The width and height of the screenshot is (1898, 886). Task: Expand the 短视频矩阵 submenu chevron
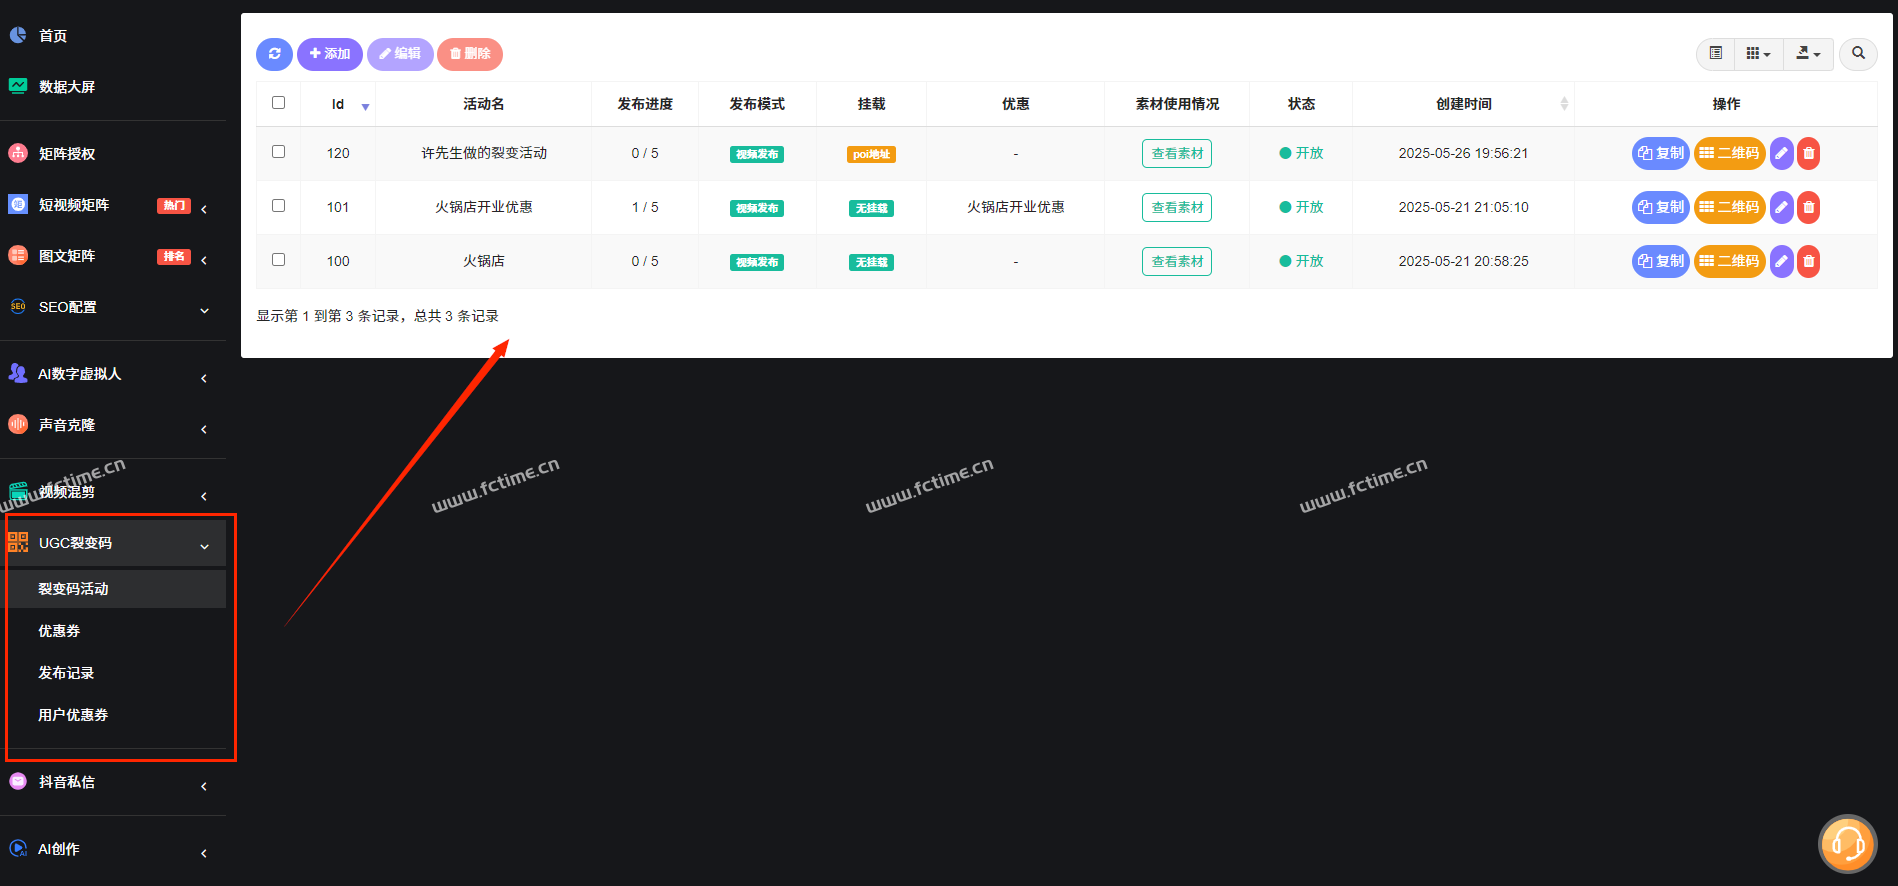click(204, 209)
